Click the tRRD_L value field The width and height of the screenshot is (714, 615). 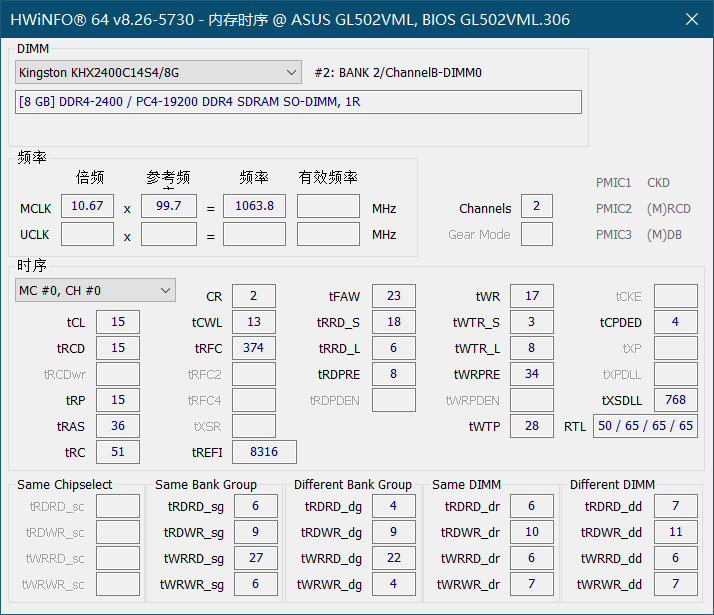tap(394, 348)
